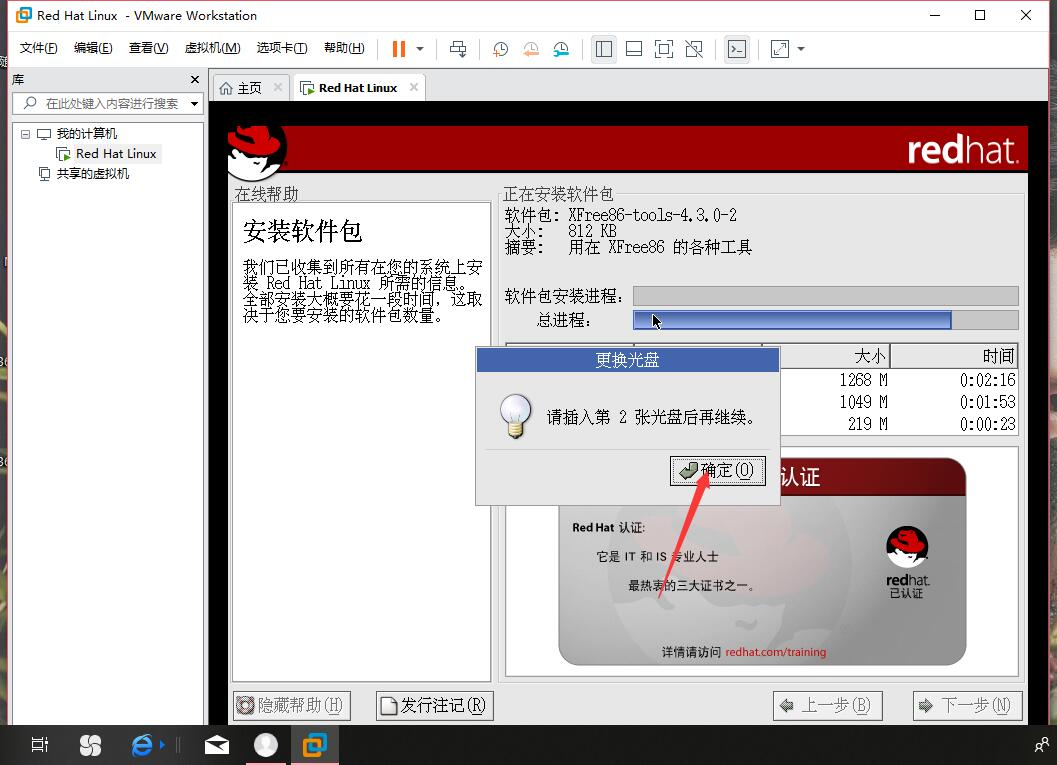Open the stretch display dropdown arrow
The image size is (1057, 765).
pyautogui.click(x=801, y=49)
